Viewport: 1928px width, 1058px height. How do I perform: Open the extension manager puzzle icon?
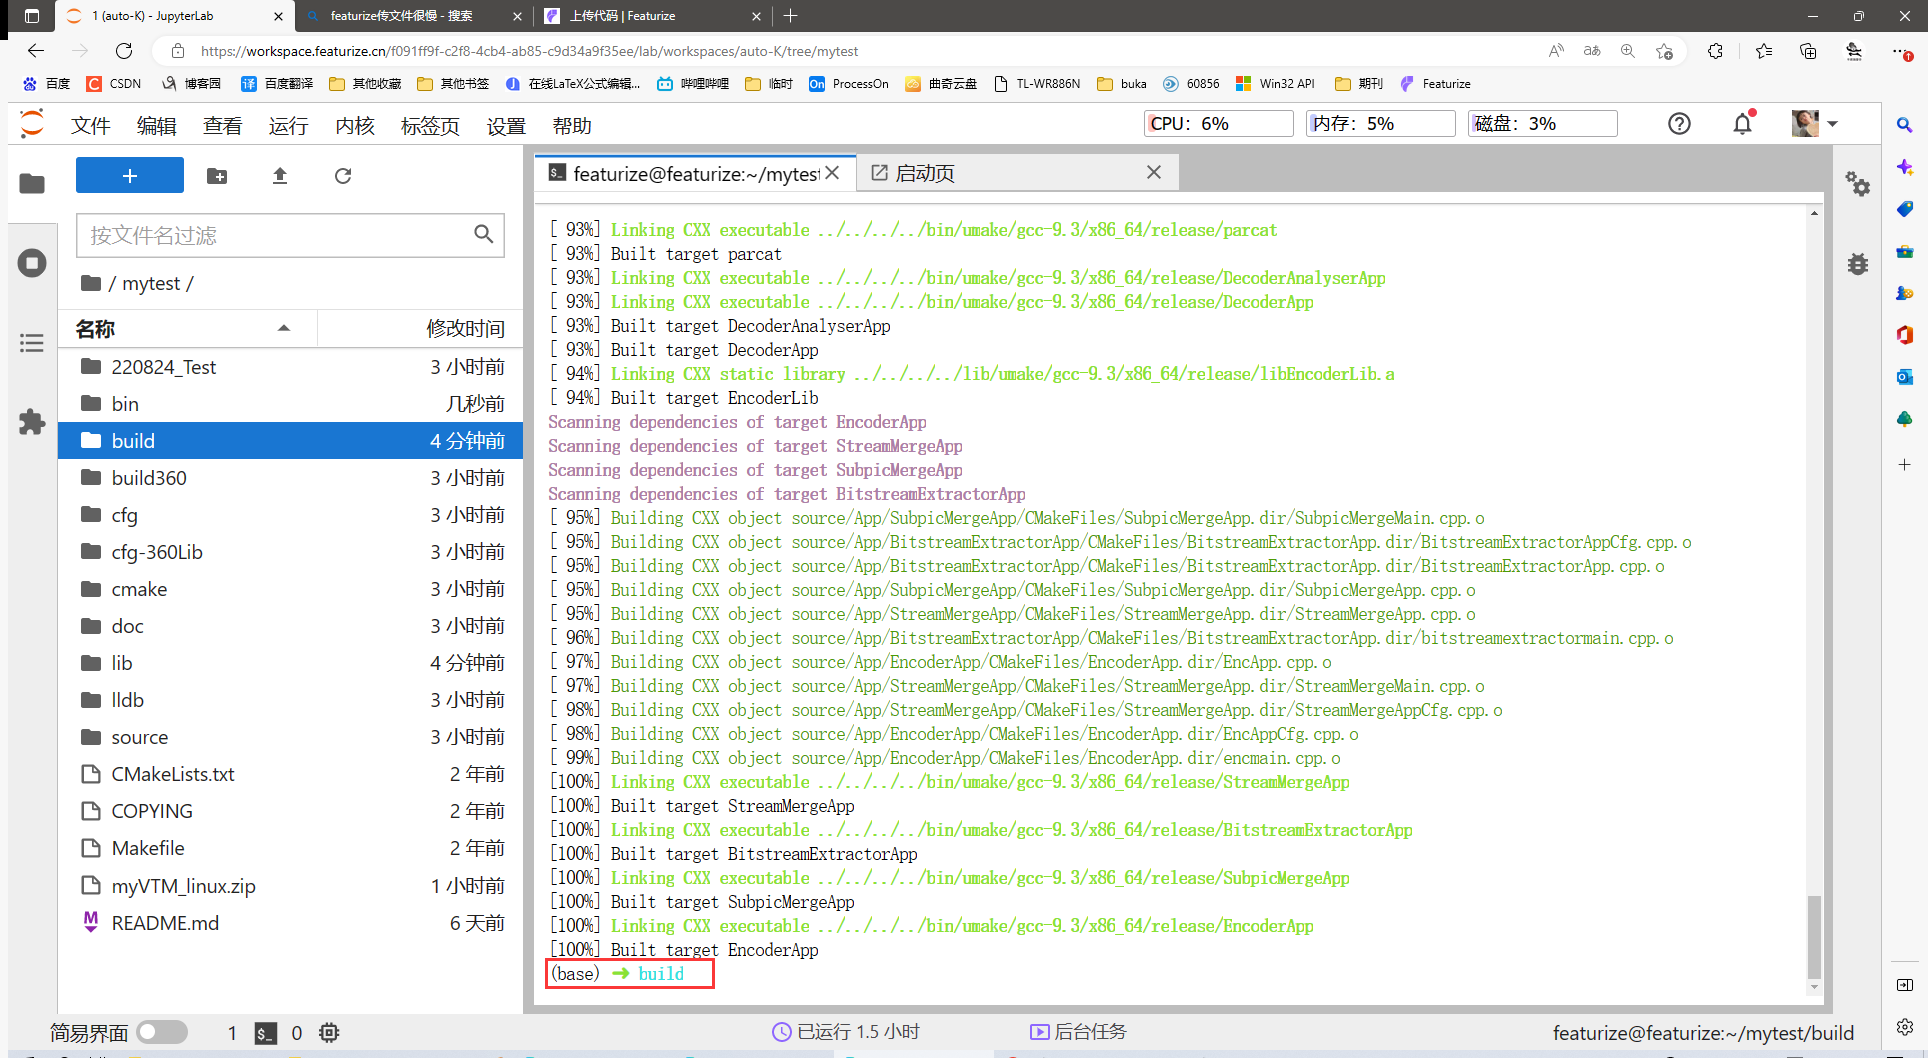point(32,422)
